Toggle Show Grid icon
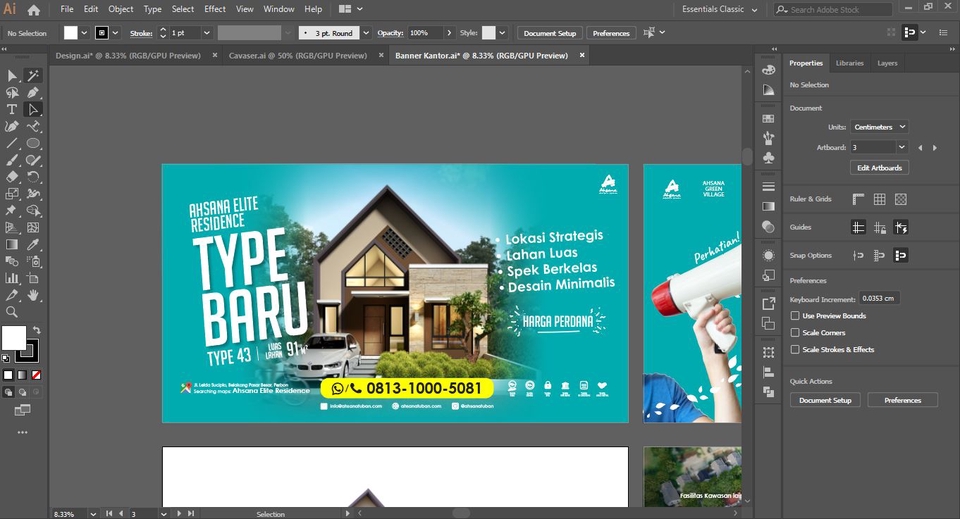The height and width of the screenshot is (519, 960). click(x=880, y=199)
